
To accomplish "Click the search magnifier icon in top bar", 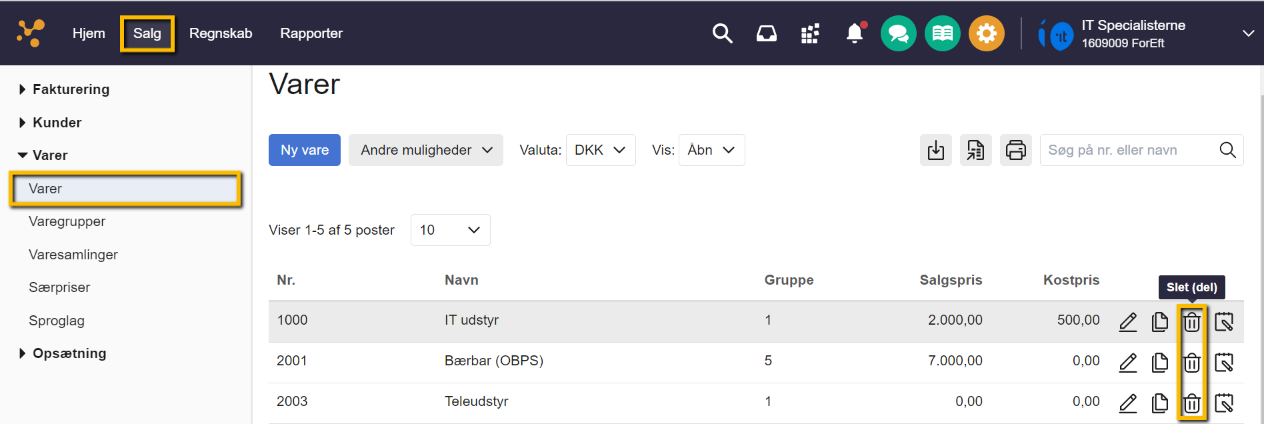I will pyautogui.click(x=722, y=34).
